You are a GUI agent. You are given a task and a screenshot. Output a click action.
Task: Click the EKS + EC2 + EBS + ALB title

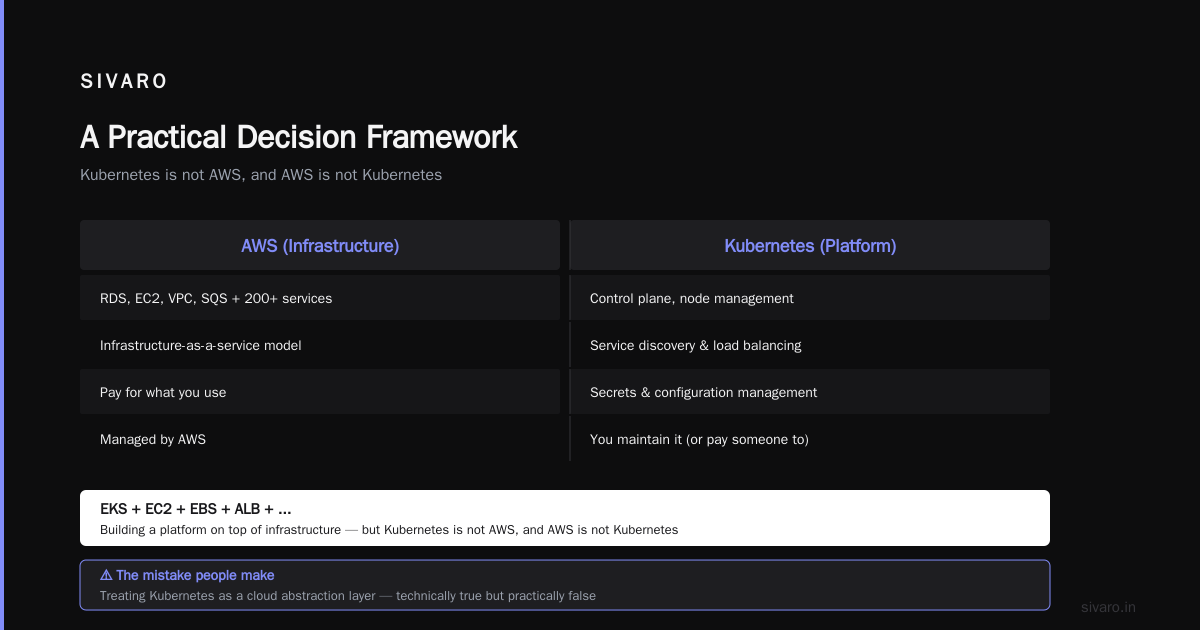[196, 509]
